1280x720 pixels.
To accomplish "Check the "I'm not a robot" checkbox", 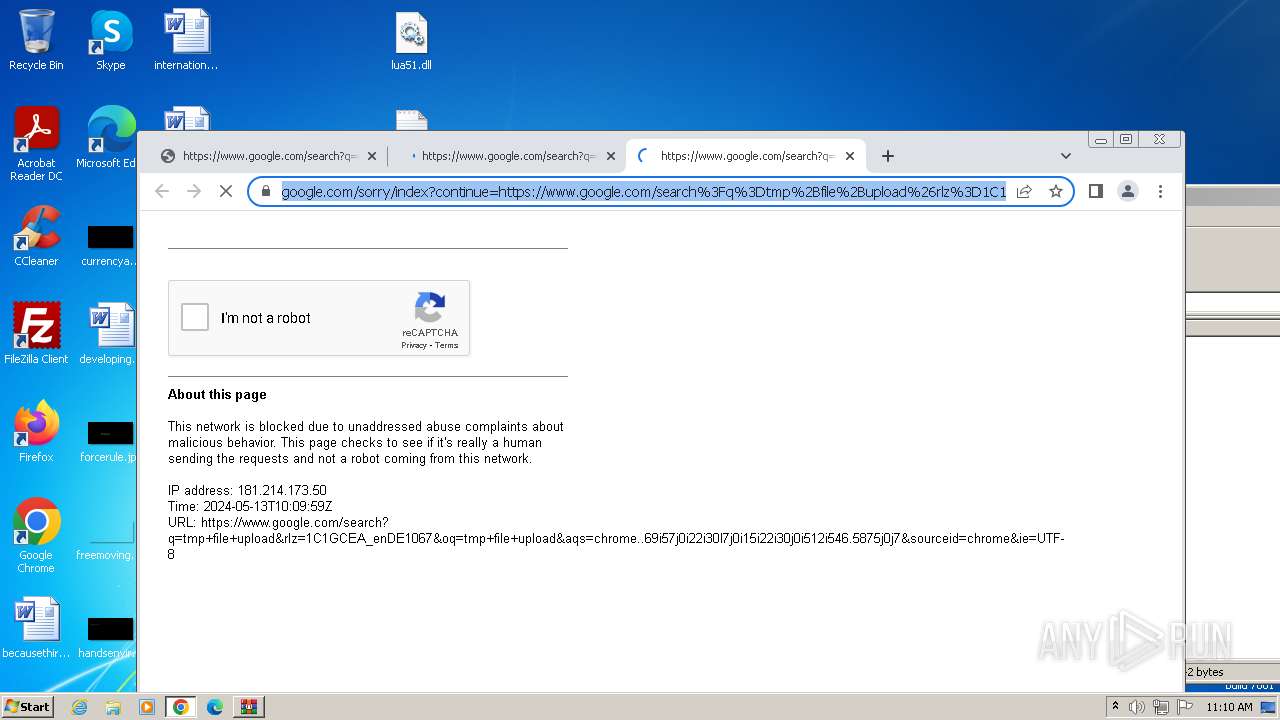I will (195, 318).
